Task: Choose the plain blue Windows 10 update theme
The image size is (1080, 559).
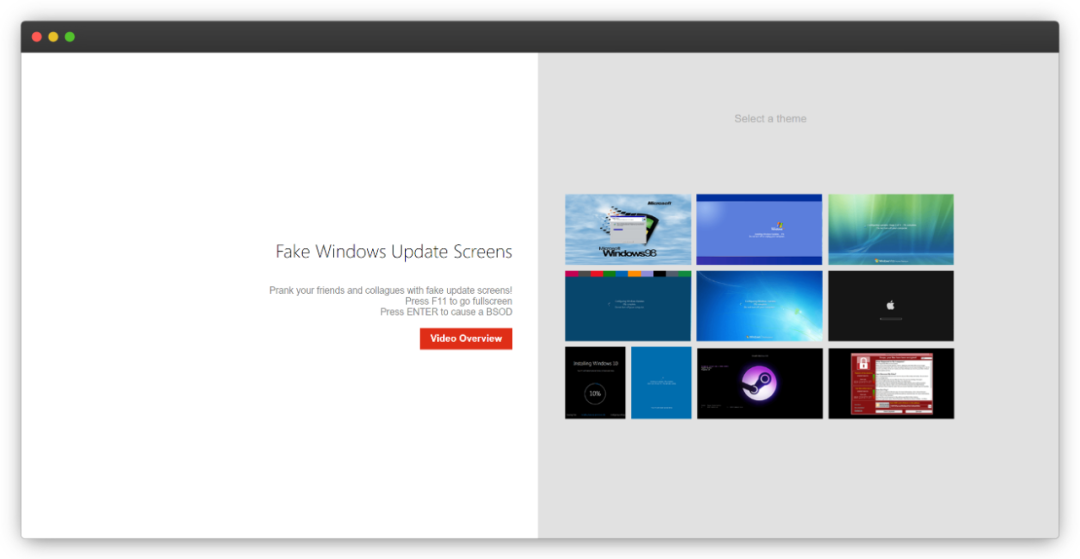Action: click(661, 383)
